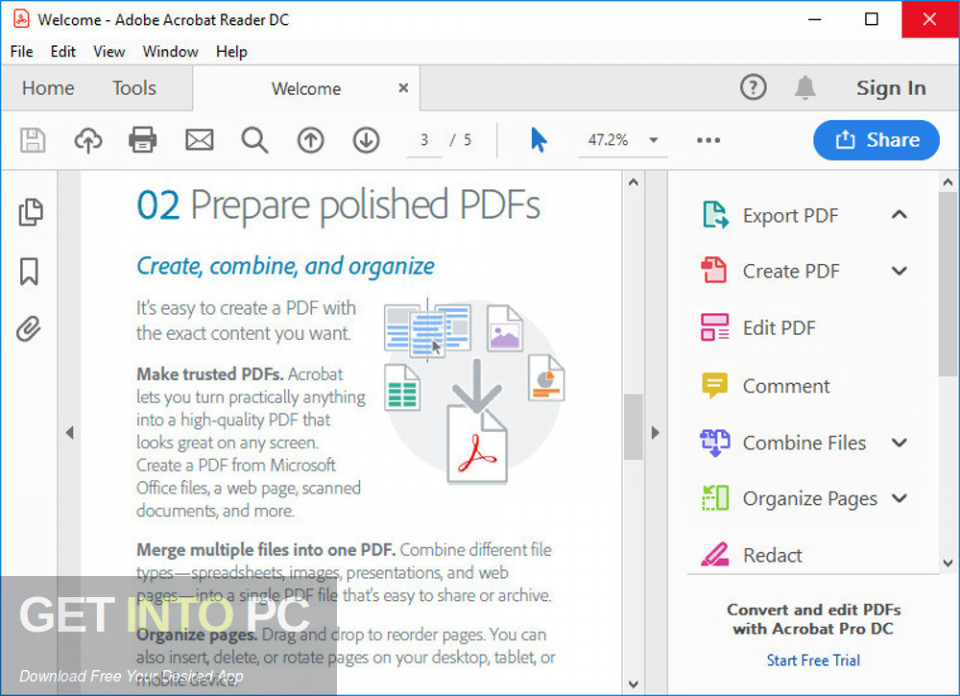Click the Sign In button
The image size is (960, 696).
[891, 88]
